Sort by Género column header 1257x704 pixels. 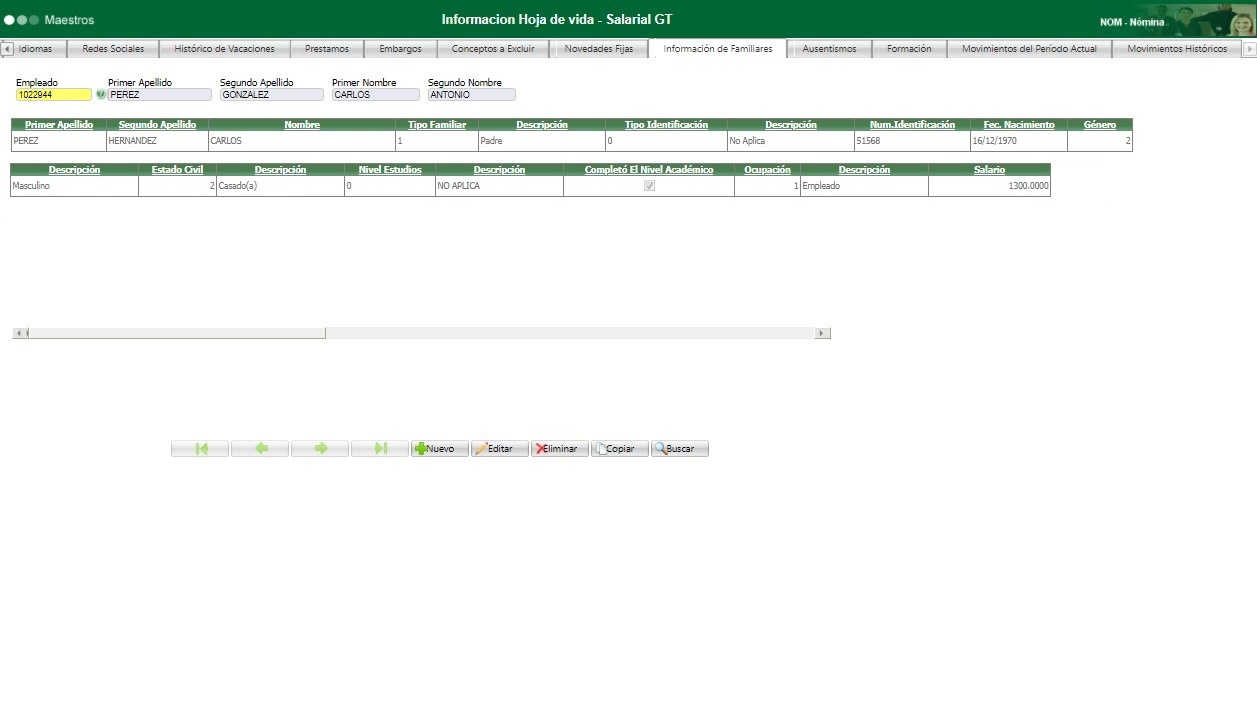pos(1100,125)
